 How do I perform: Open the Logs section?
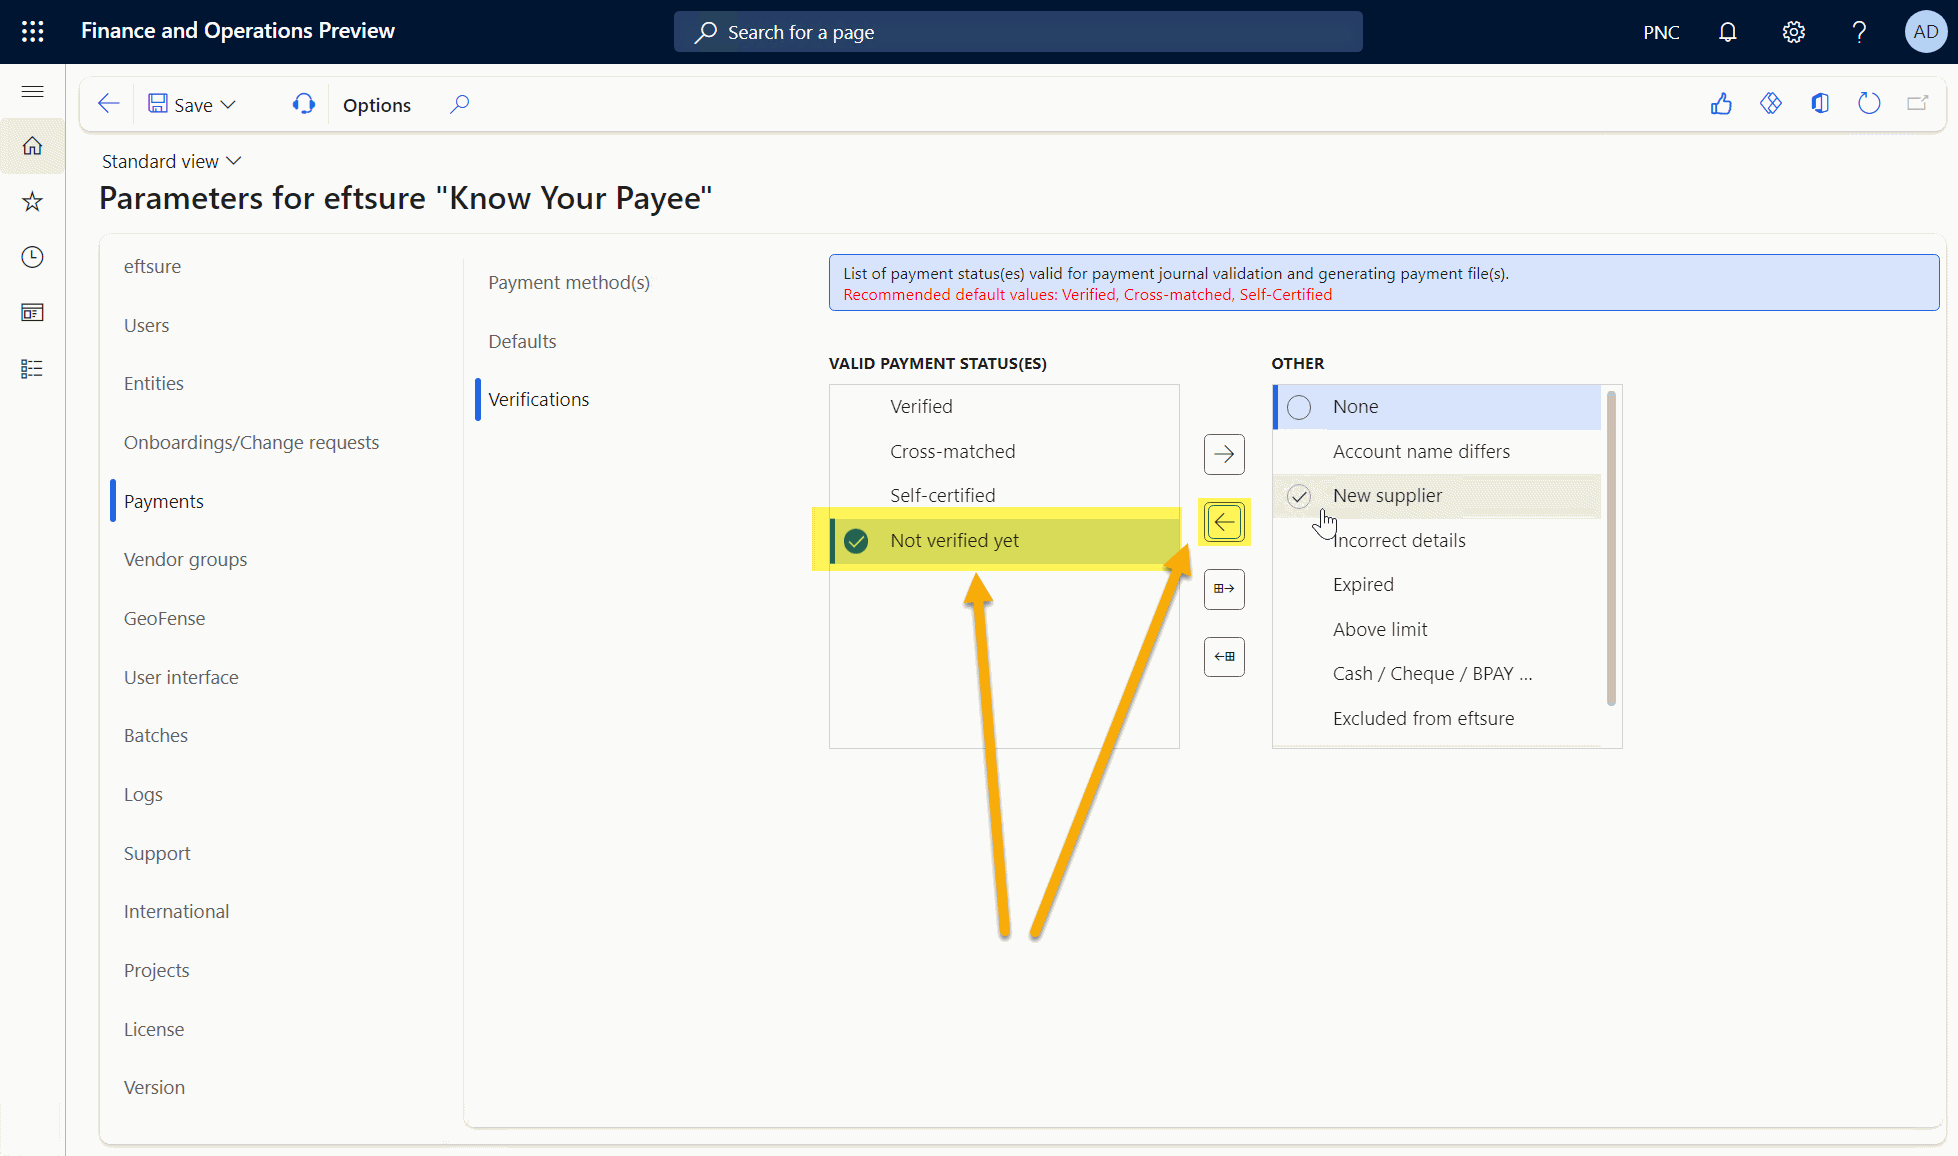pos(143,795)
